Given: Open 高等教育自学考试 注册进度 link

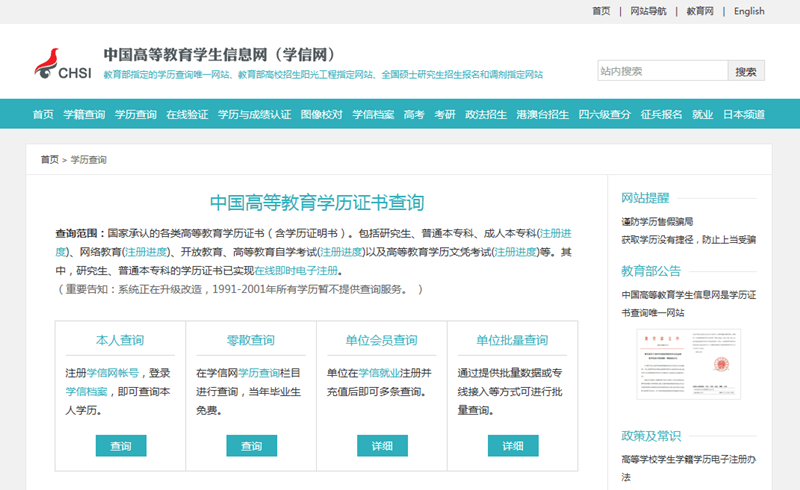Looking at the screenshot, I should tap(341, 252).
